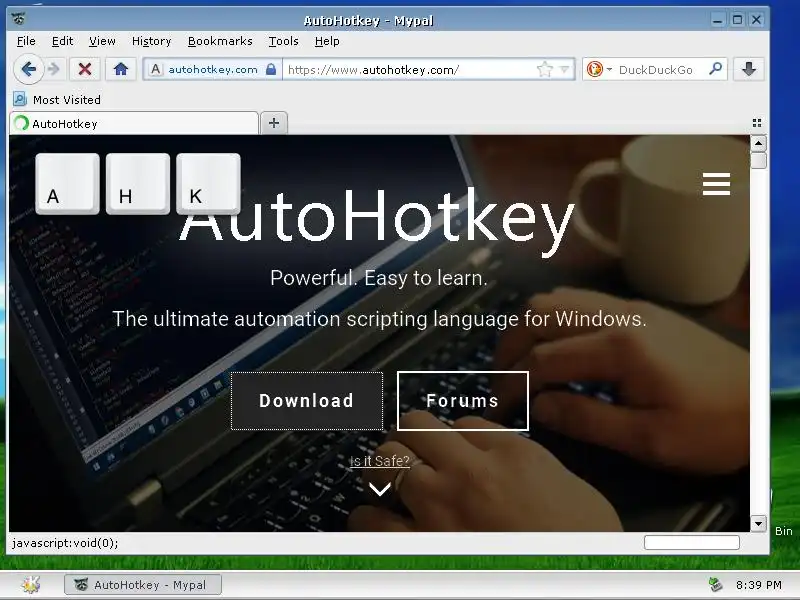Open the Edit menu

click(62, 41)
